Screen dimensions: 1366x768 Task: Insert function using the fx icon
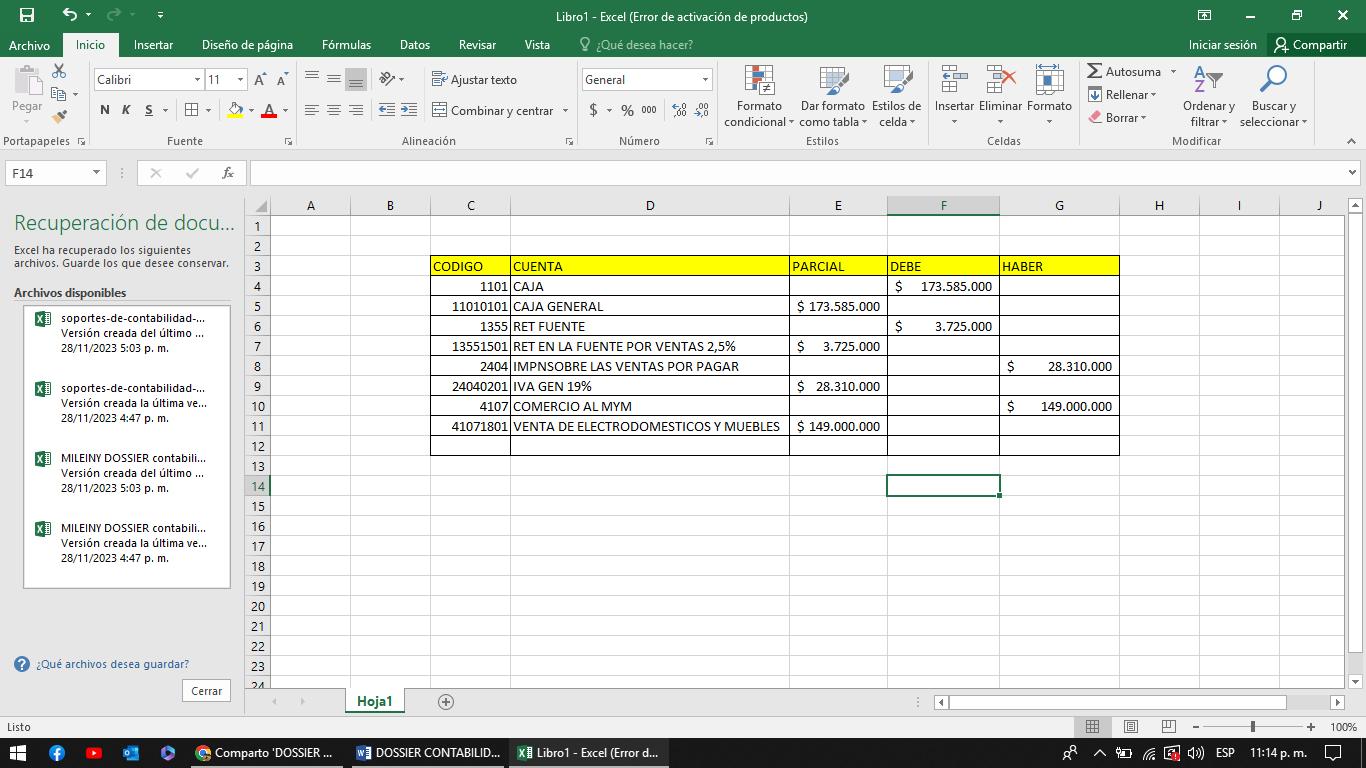228,173
